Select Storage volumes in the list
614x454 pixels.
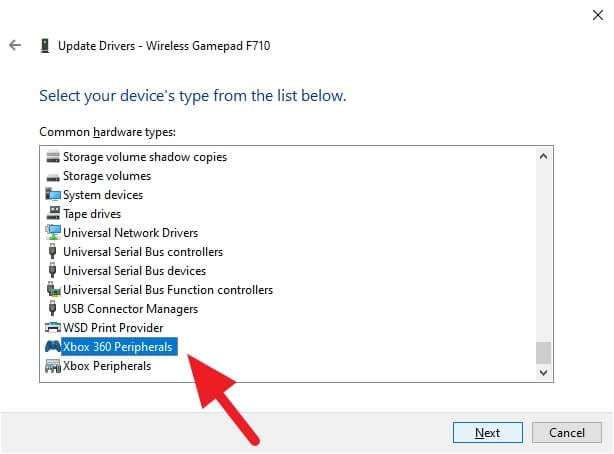pos(107,176)
